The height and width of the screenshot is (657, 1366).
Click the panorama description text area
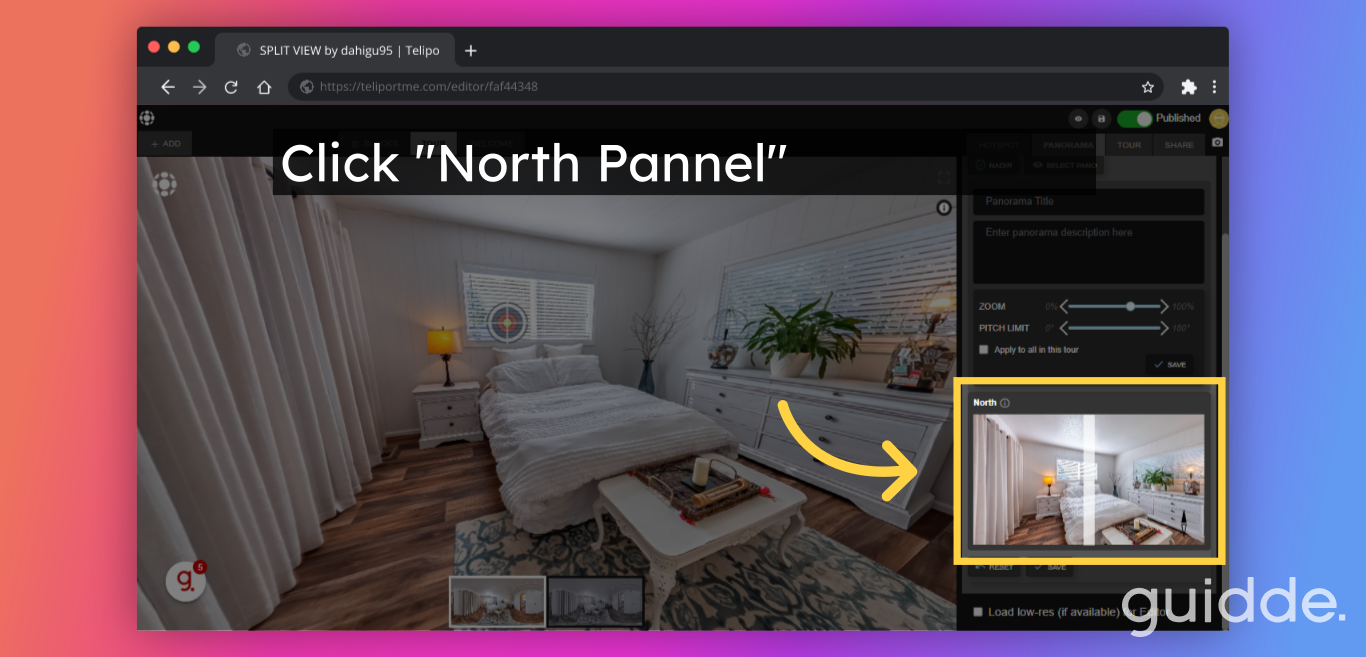1088,252
